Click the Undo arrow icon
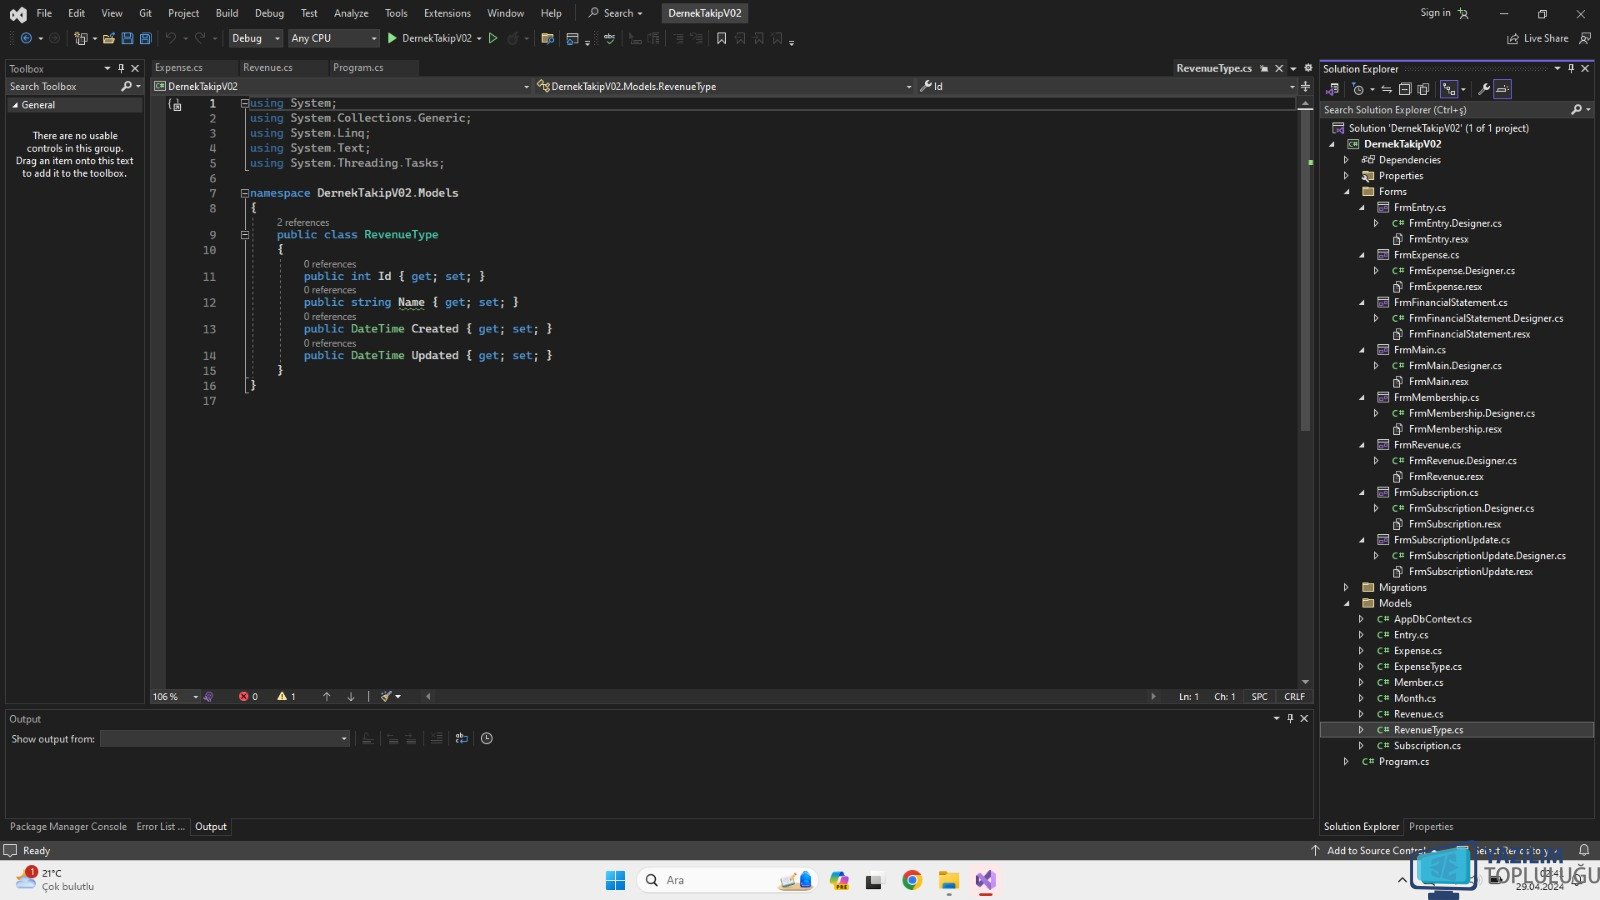This screenshot has height=900, width=1600. [171, 38]
